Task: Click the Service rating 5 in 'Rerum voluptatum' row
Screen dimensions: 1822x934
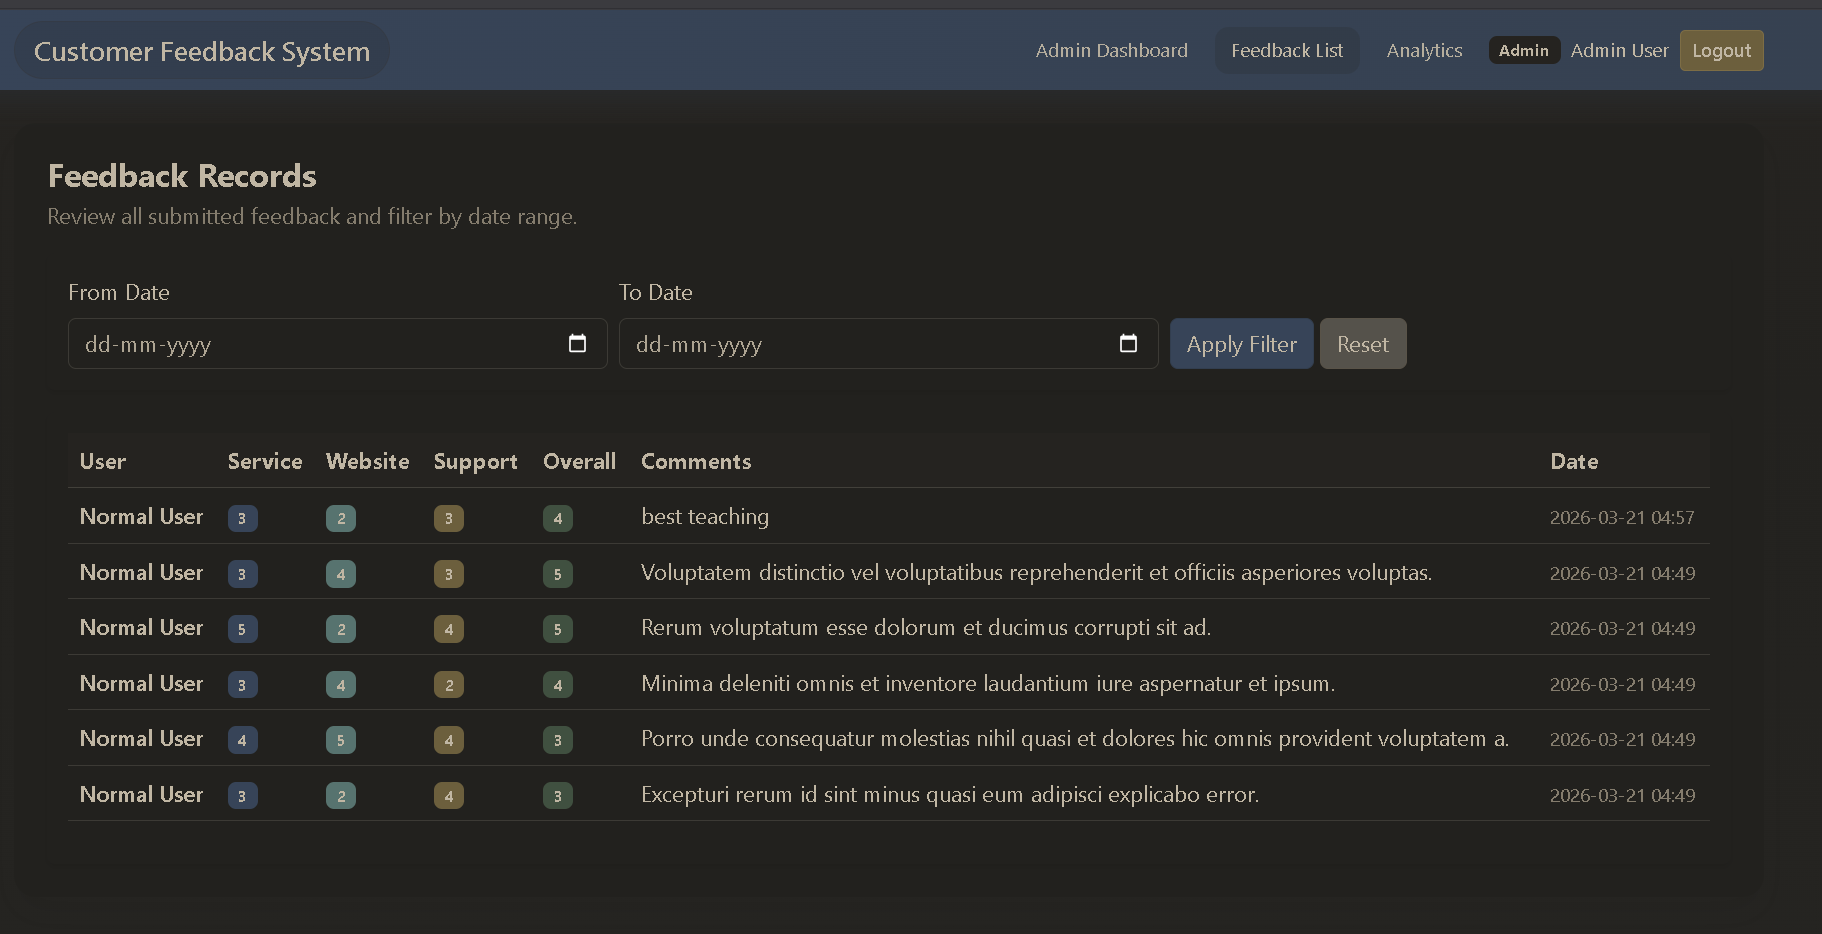Action: pos(242,629)
